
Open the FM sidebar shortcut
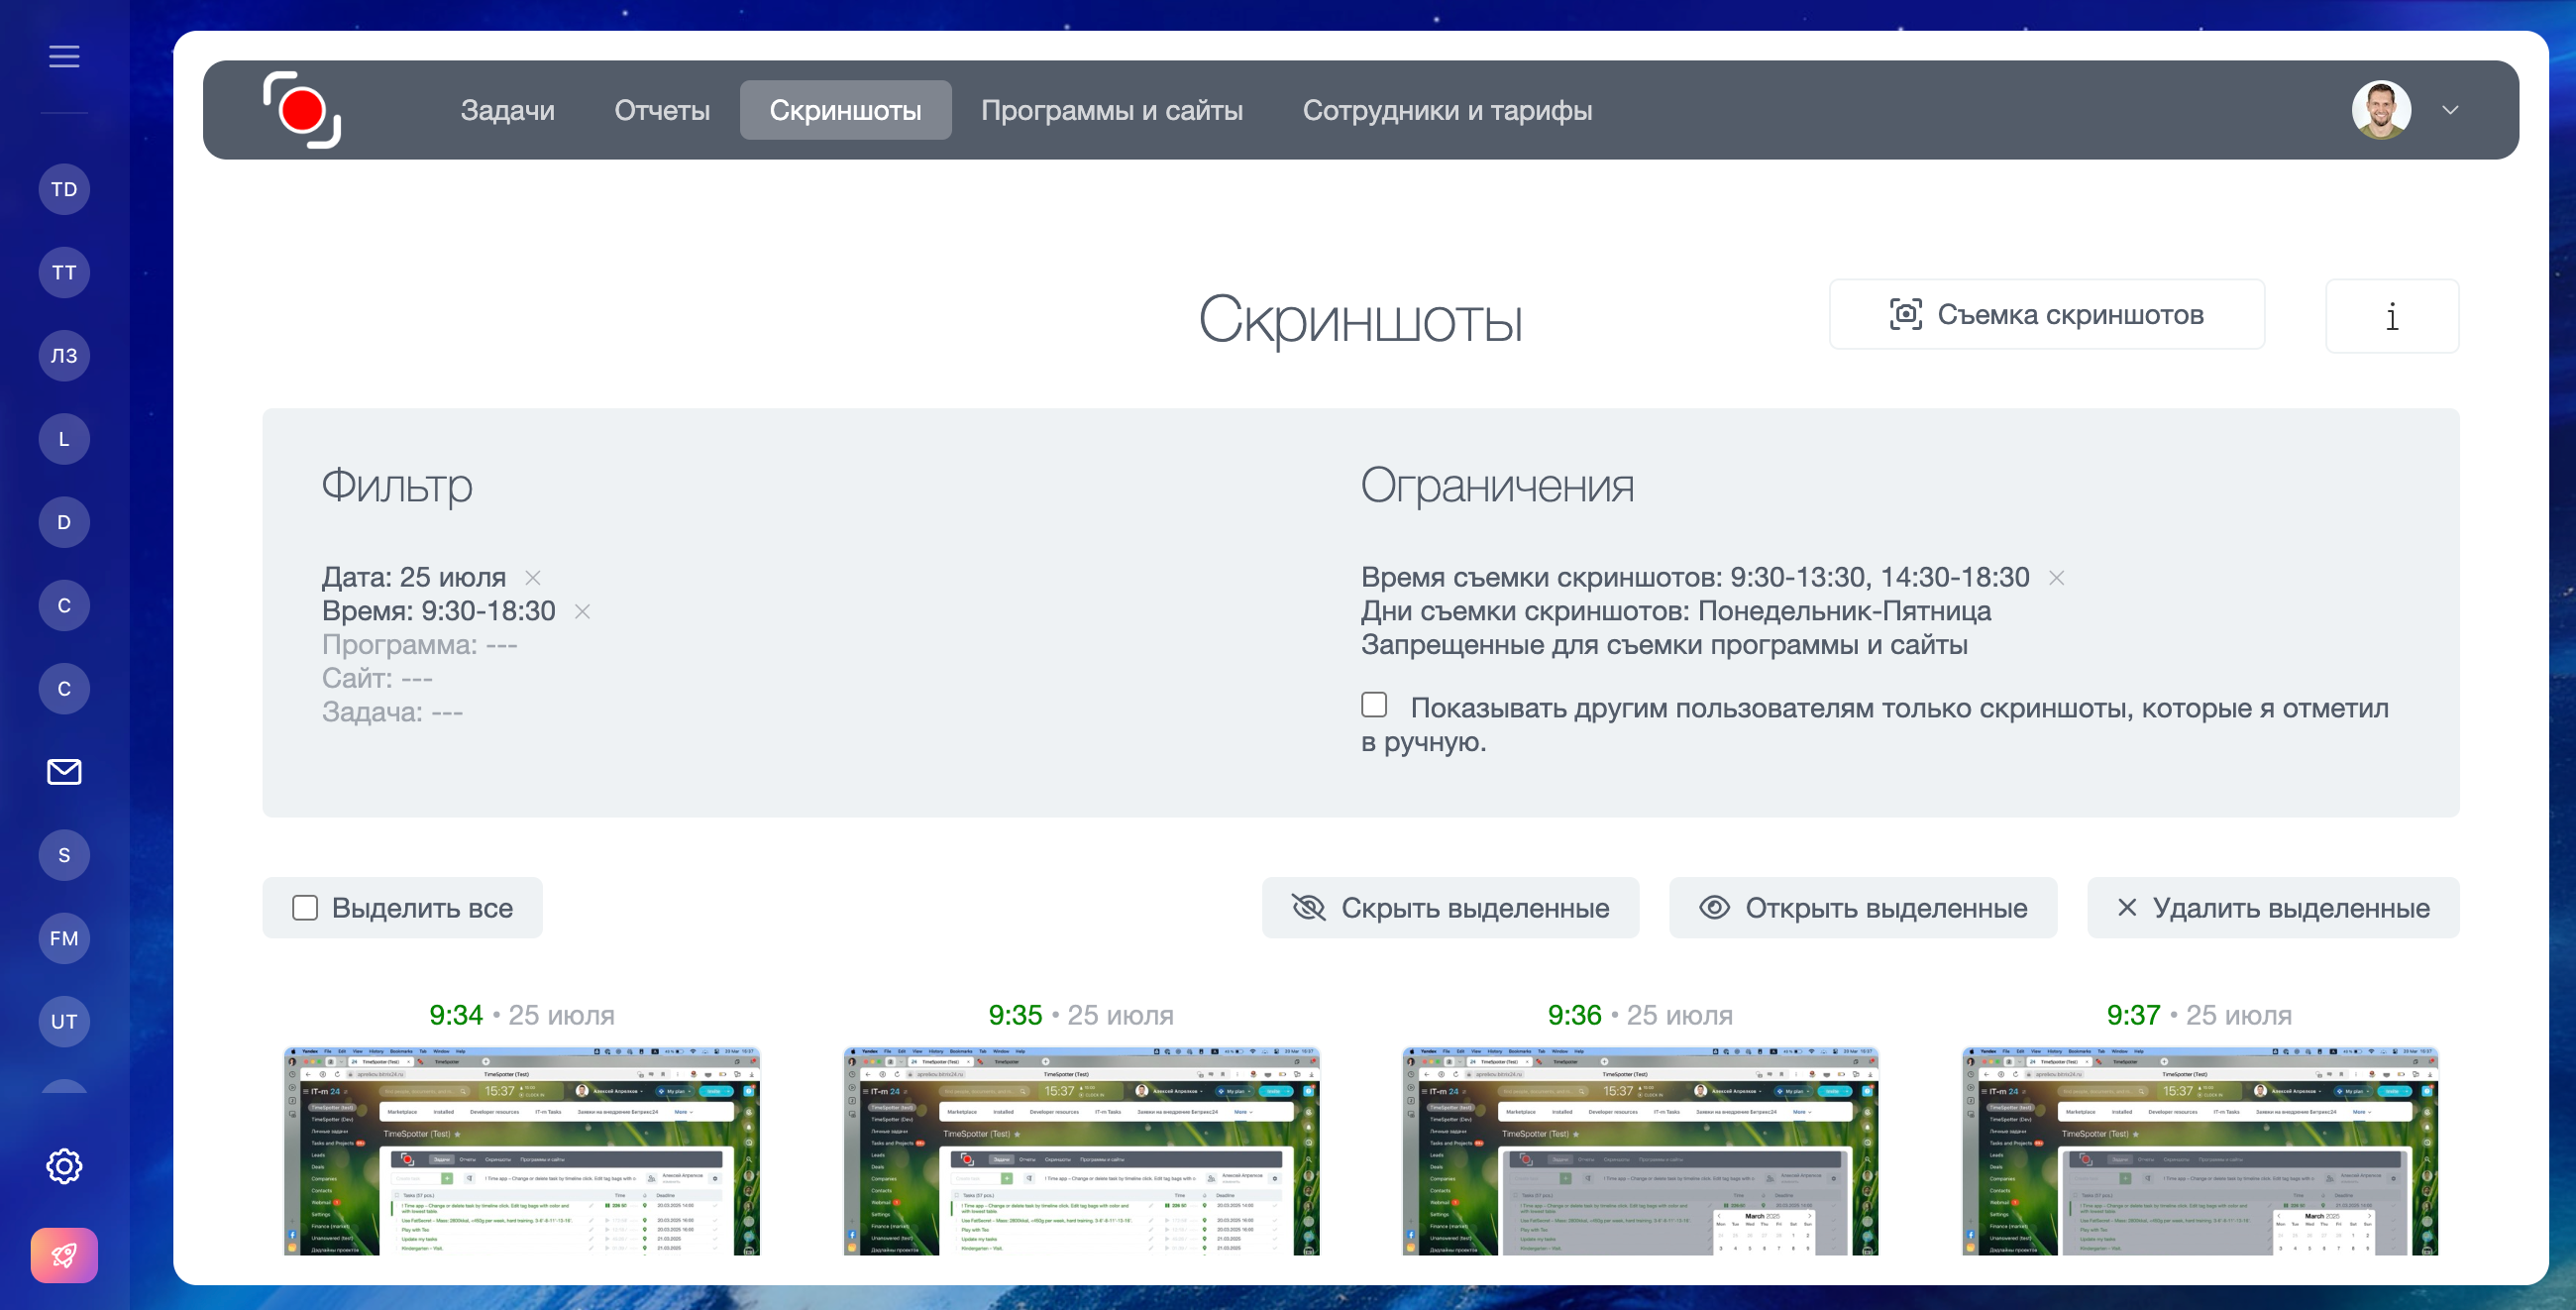[x=64, y=938]
